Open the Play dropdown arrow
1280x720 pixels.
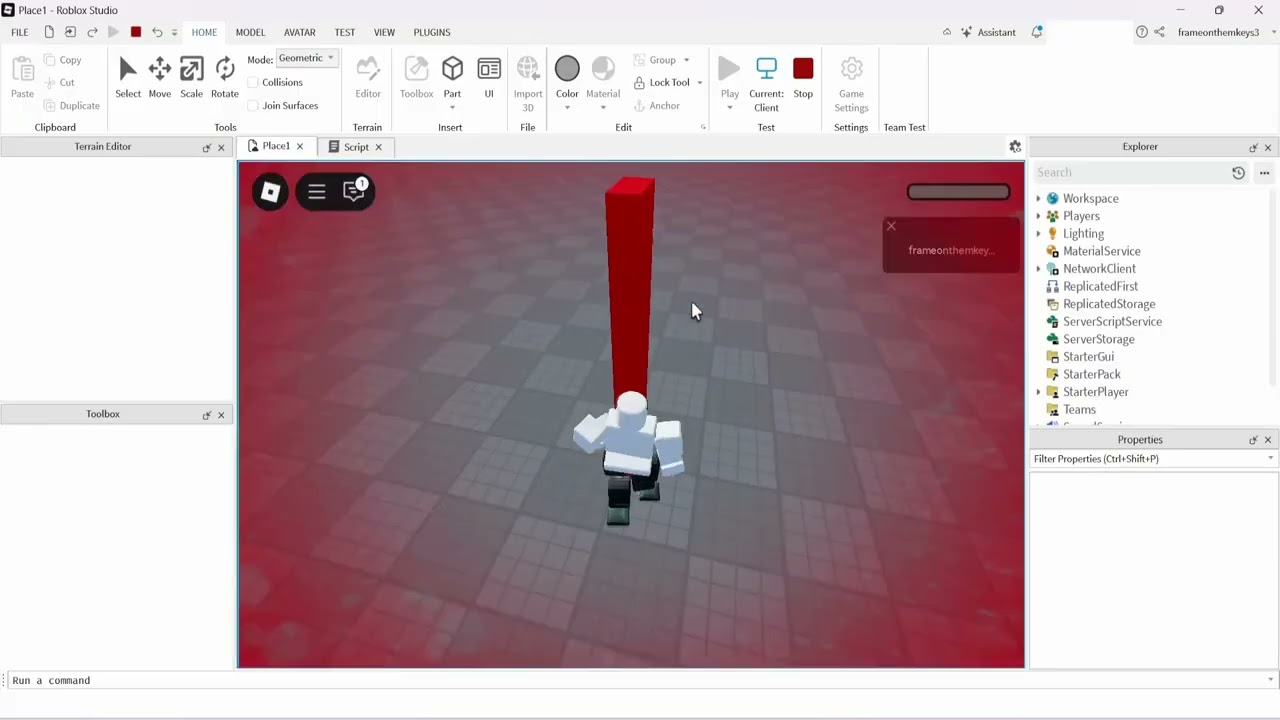(730, 107)
